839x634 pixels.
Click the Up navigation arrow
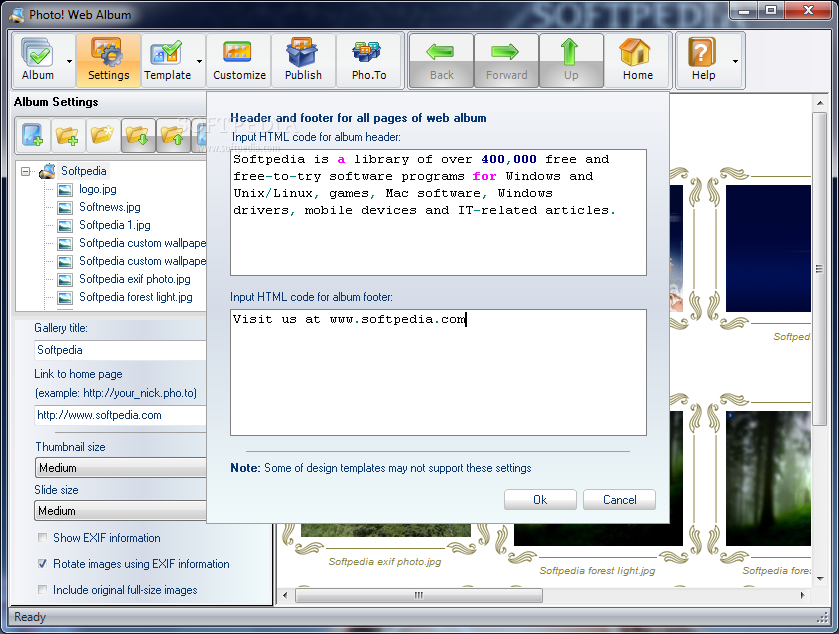click(571, 60)
